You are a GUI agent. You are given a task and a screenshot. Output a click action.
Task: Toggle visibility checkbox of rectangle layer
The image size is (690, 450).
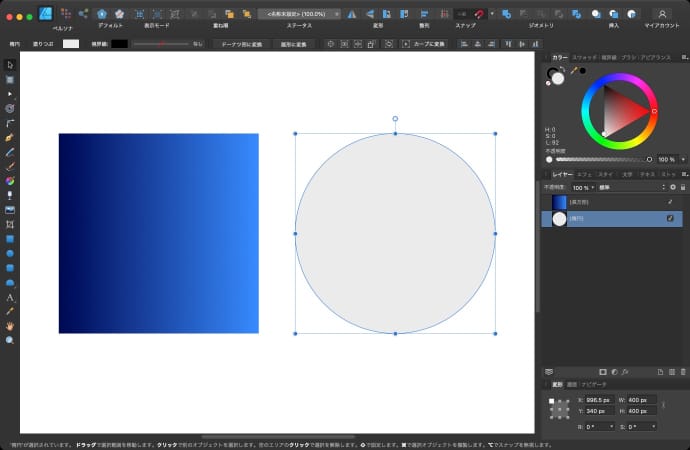tap(670, 202)
